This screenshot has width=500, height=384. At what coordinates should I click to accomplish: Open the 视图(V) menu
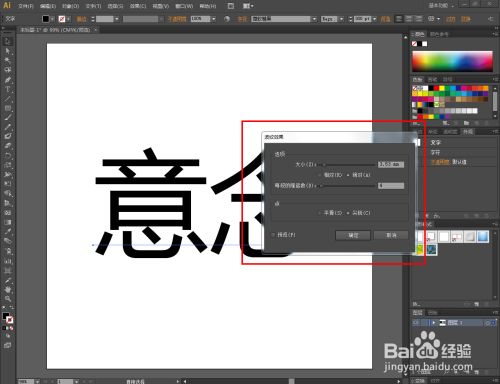pos(161,6)
